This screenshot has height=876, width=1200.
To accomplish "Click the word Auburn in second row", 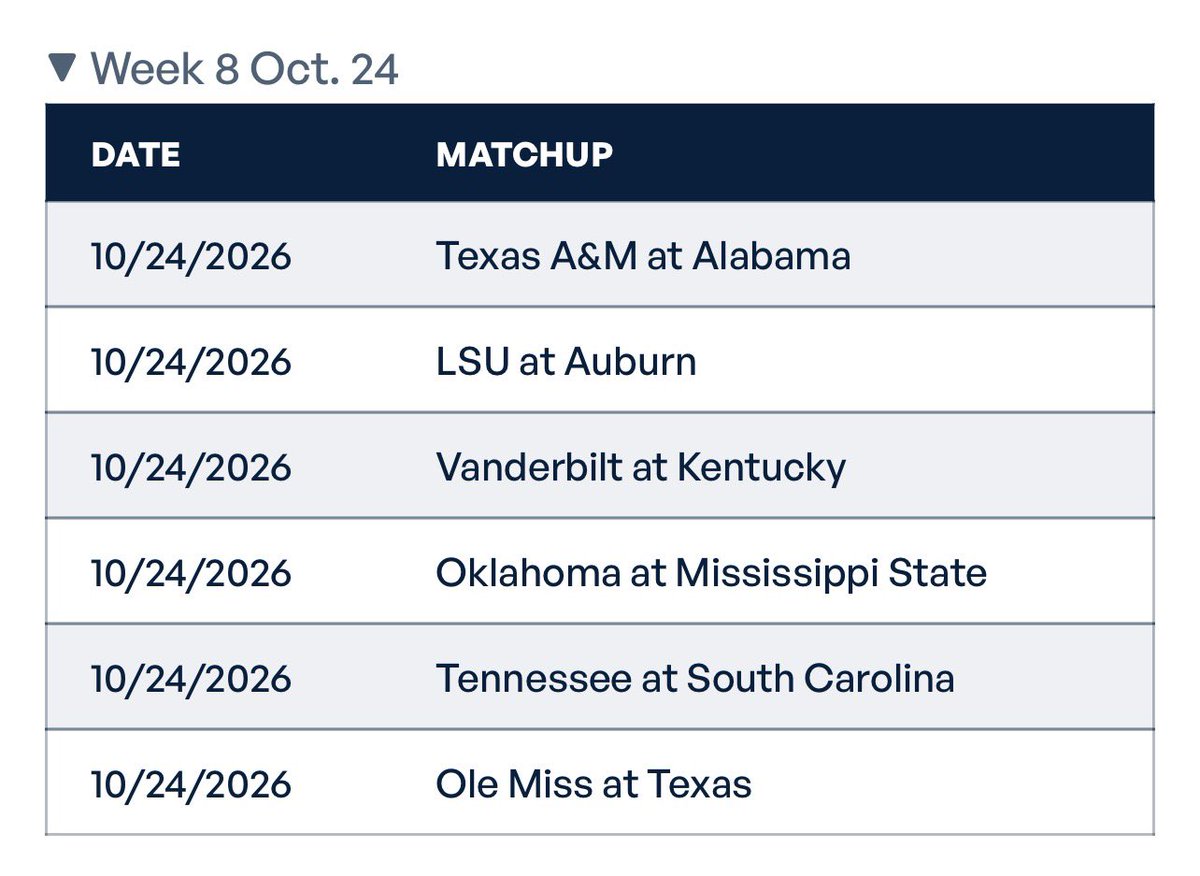I will (631, 361).
